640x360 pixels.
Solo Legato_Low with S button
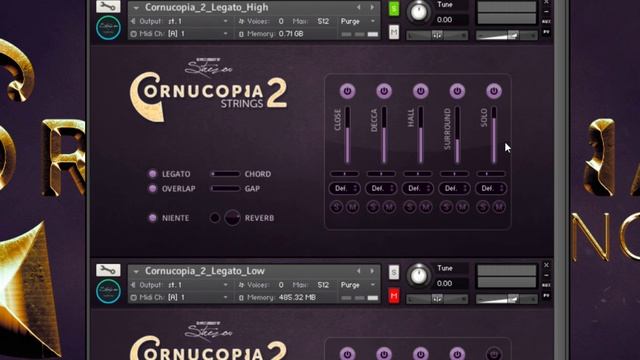click(394, 272)
